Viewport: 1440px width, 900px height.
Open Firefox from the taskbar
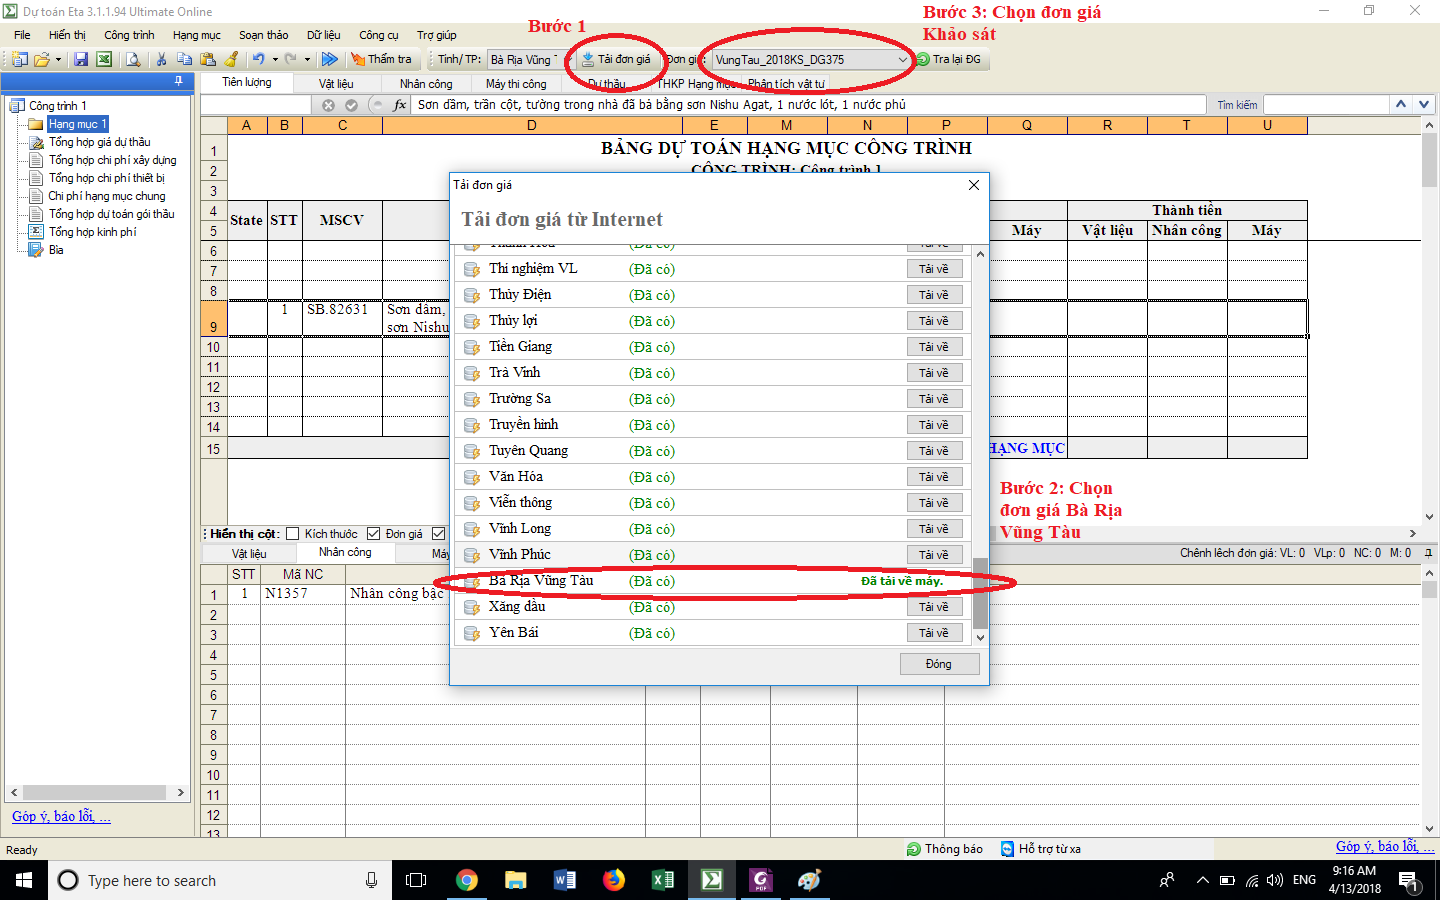coord(614,880)
